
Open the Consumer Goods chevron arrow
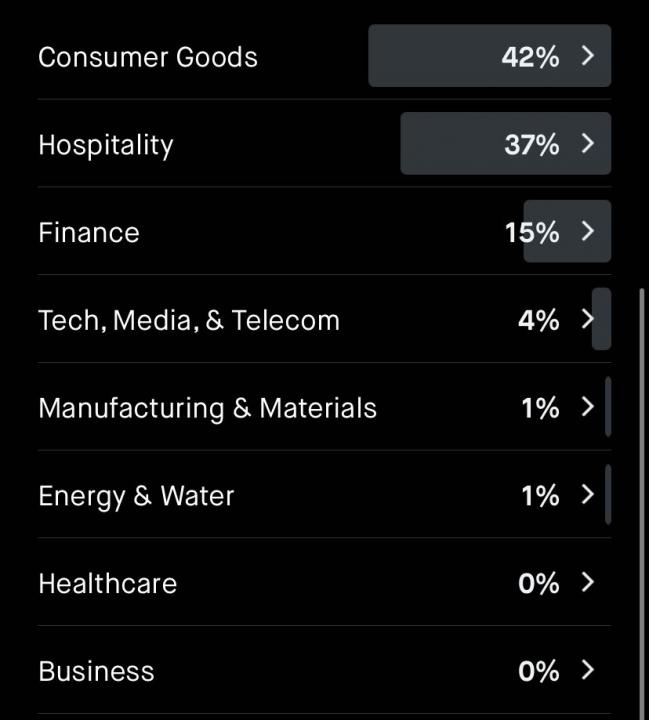click(587, 56)
